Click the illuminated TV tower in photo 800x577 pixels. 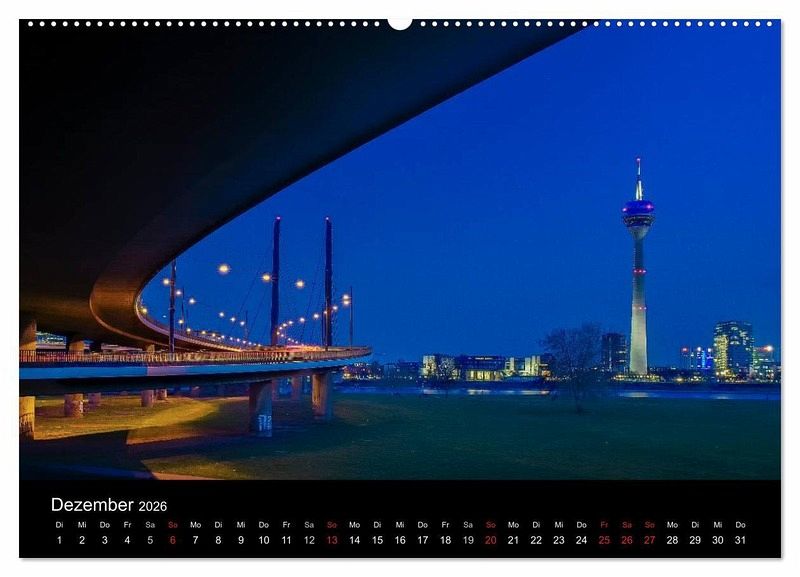tap(638, 270)
